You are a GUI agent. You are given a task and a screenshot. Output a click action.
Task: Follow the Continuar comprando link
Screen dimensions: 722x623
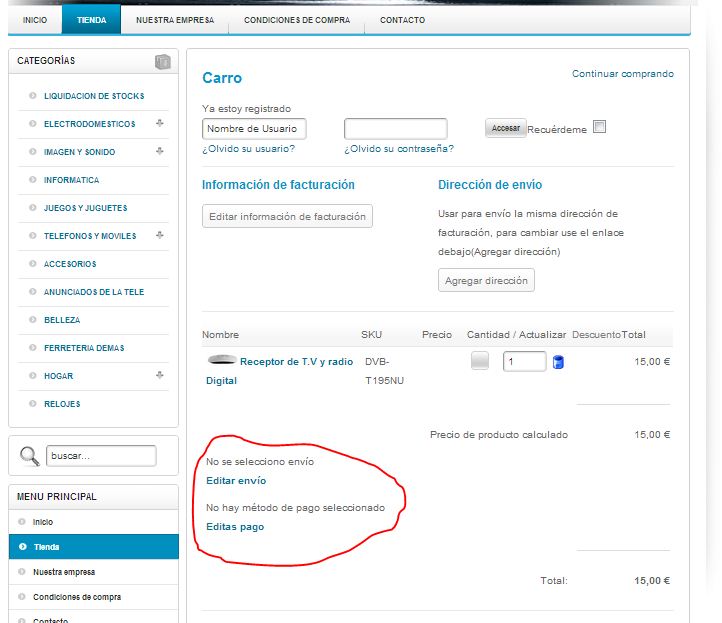[623, 74]
